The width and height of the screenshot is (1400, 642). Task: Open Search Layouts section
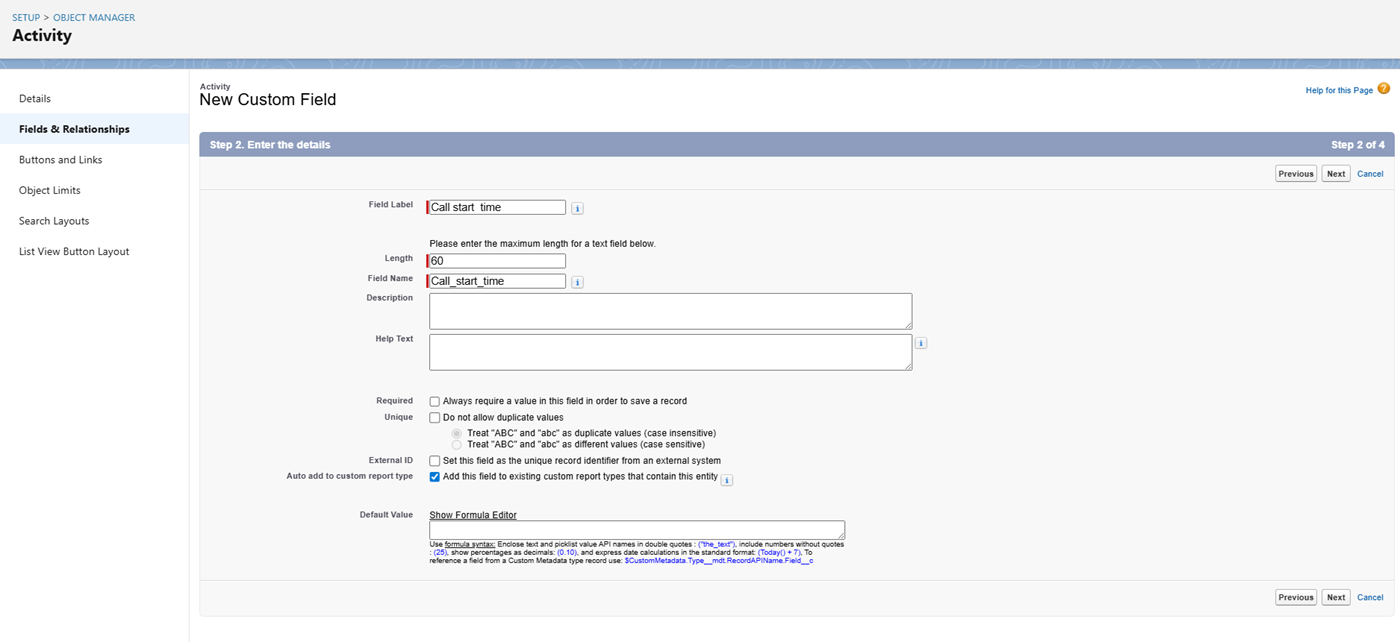tap(54, 221)
